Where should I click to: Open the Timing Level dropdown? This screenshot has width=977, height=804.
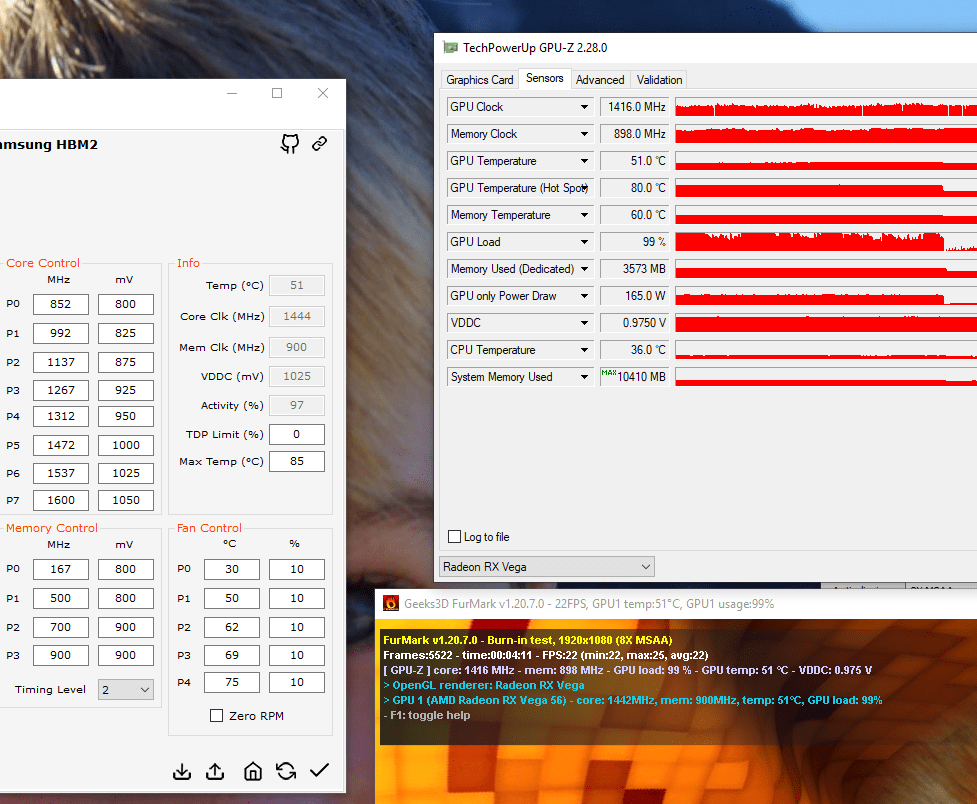(x=126, y=690)
